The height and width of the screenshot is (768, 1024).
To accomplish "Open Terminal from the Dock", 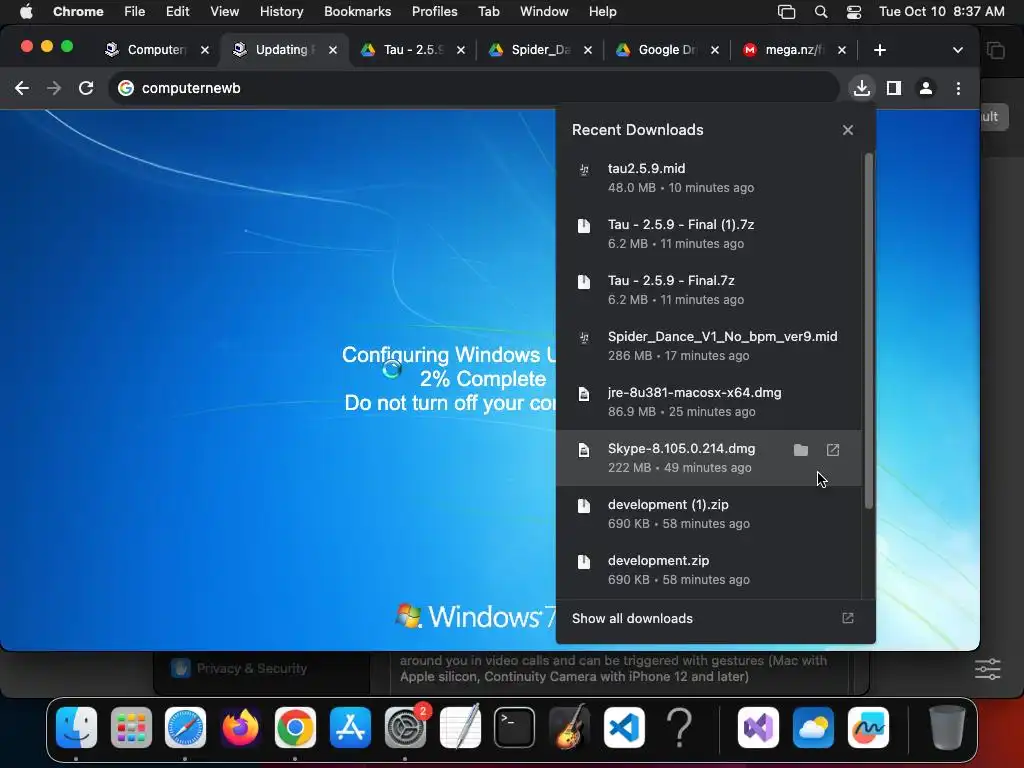I will [x=515, y=728].
